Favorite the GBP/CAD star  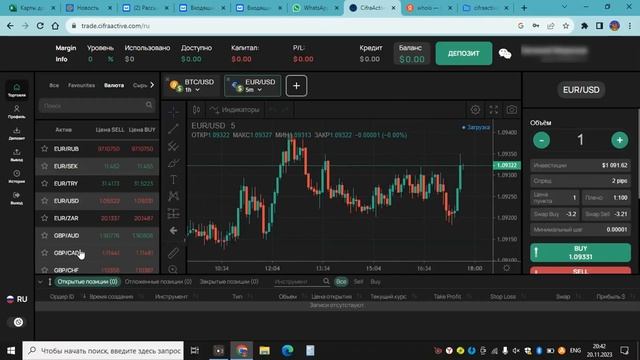click(x=44, y=253)
